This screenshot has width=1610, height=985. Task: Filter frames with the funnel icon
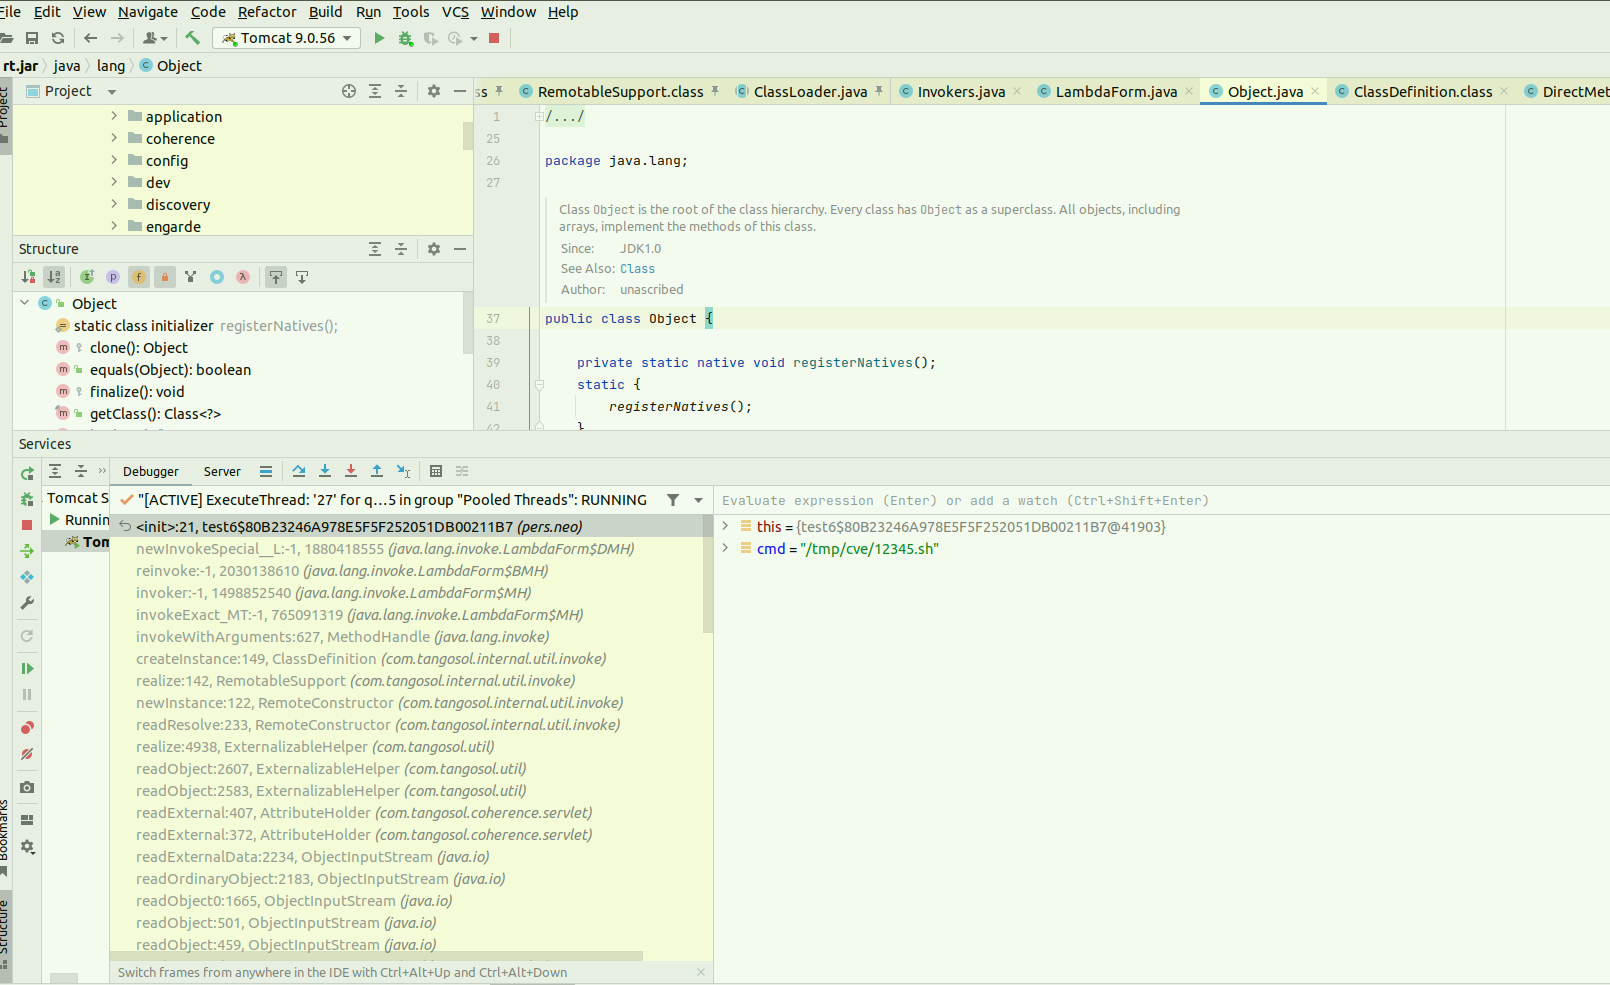[673, 500]
